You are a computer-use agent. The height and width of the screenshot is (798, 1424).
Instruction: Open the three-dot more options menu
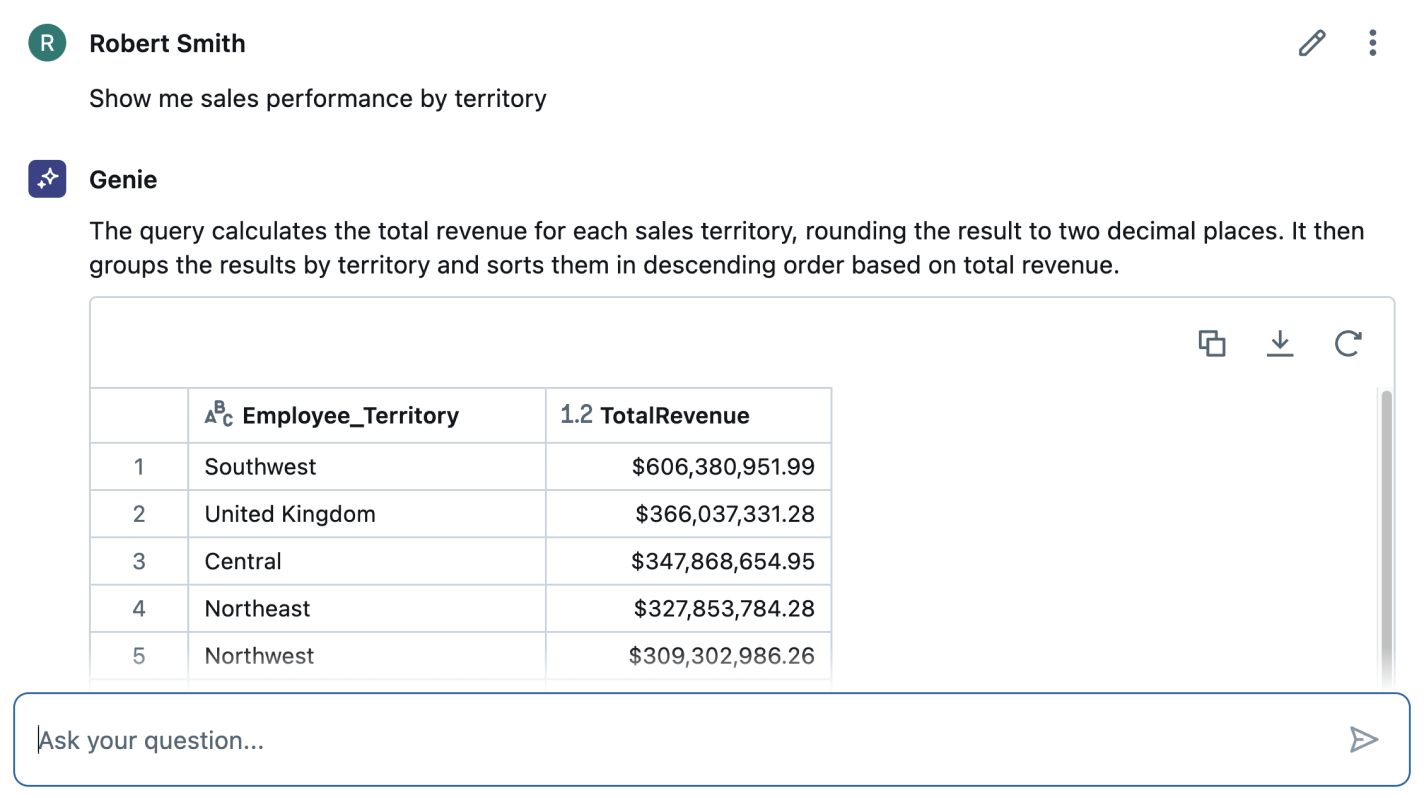point(1372,43)
